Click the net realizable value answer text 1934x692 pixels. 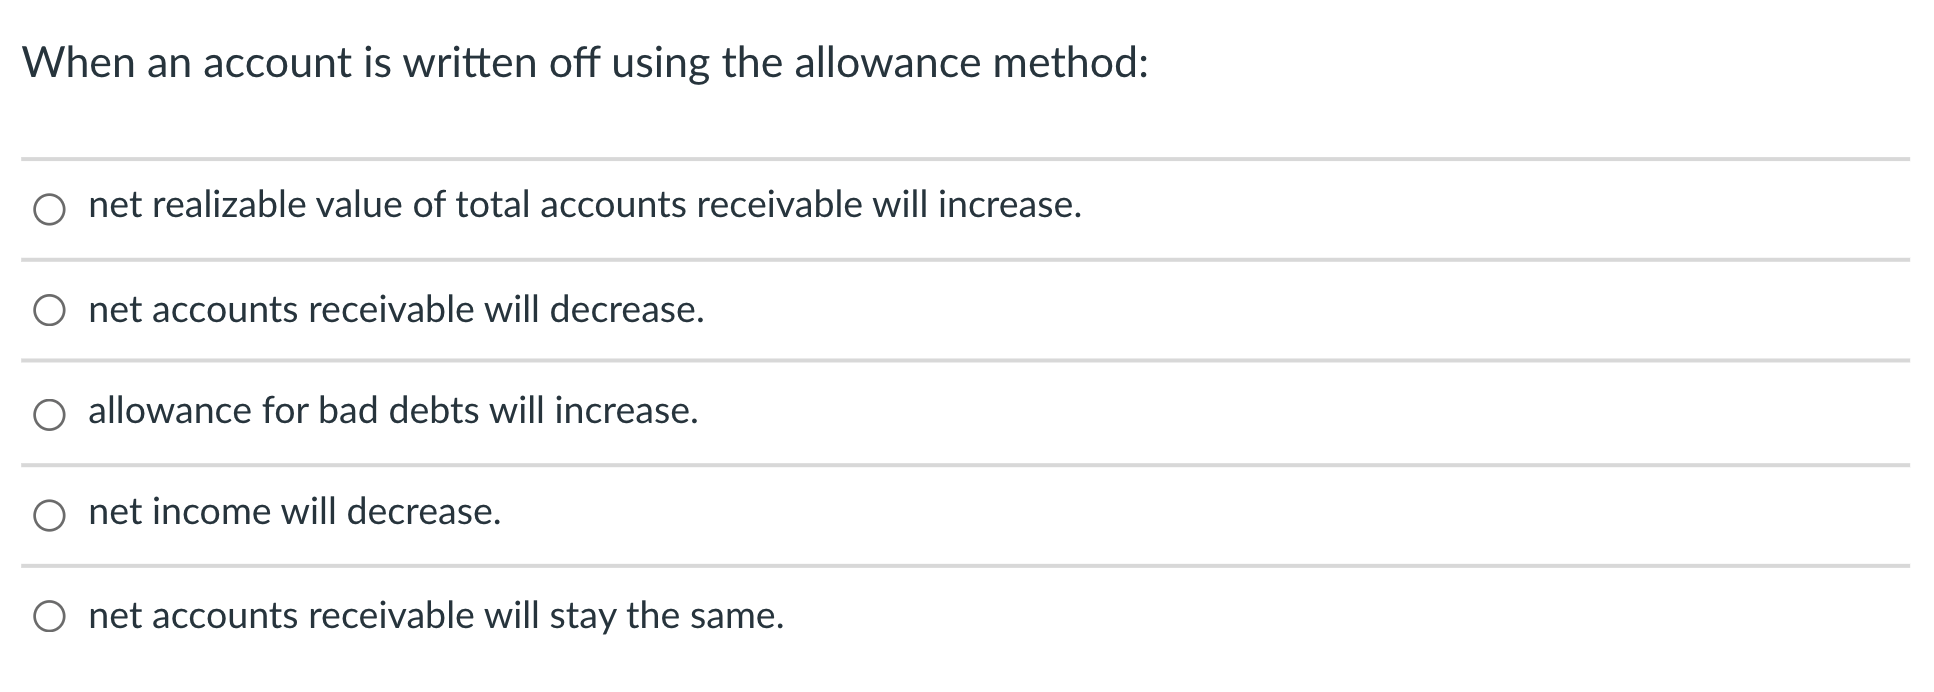pyautogui.click(x=584, y=206)
